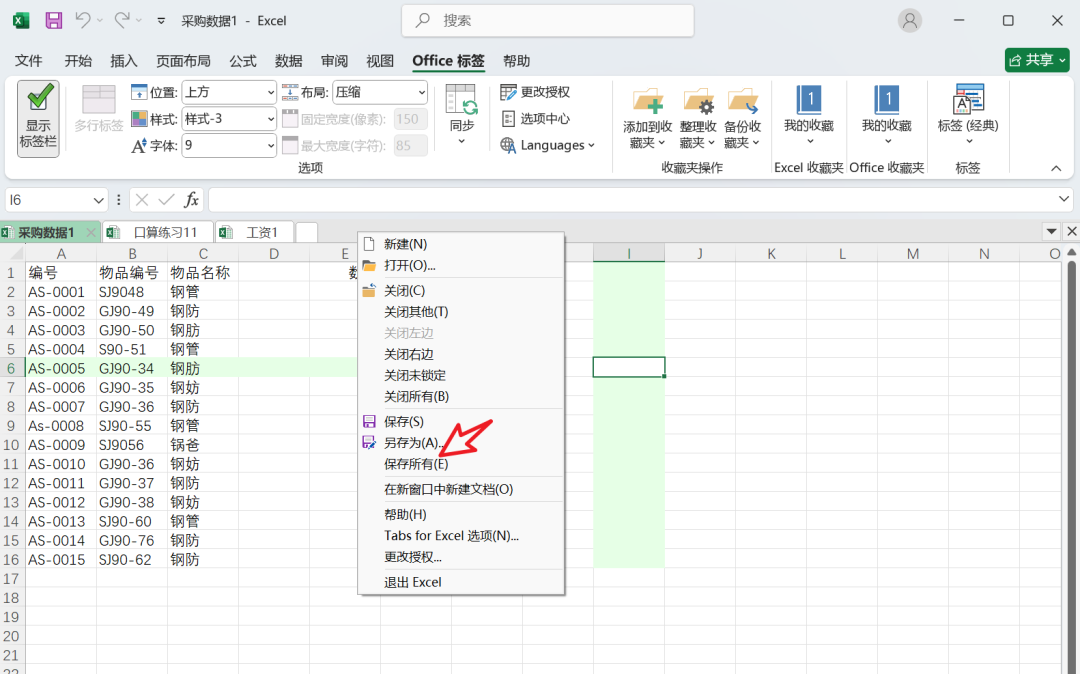Screen dimensions: 1080x674
Task: Switch to the 插入 ribbon tab
Action: [124, 61]
